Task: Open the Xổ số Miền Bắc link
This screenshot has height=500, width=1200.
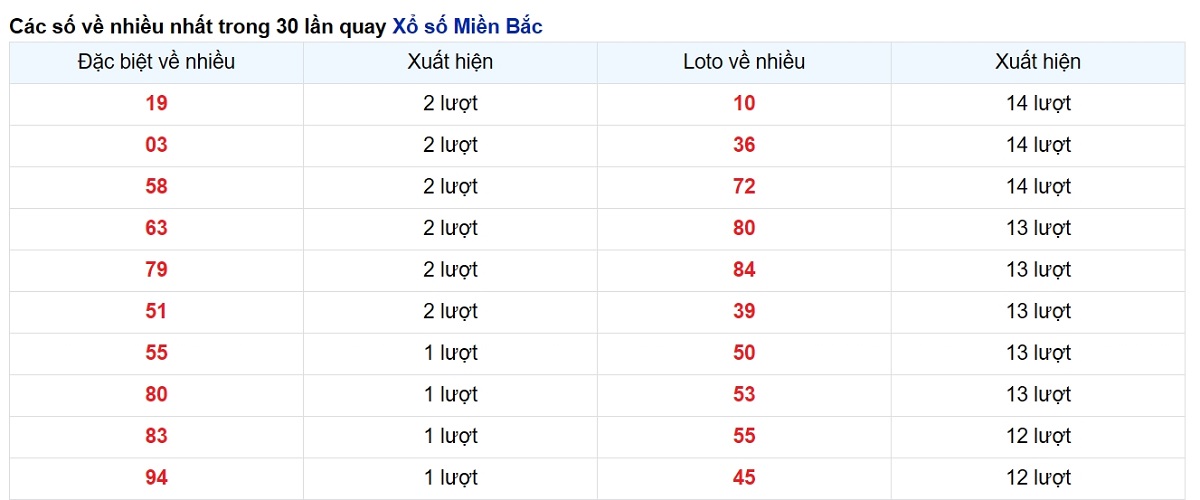Action: pyautogui.click(x=467, y=27)
